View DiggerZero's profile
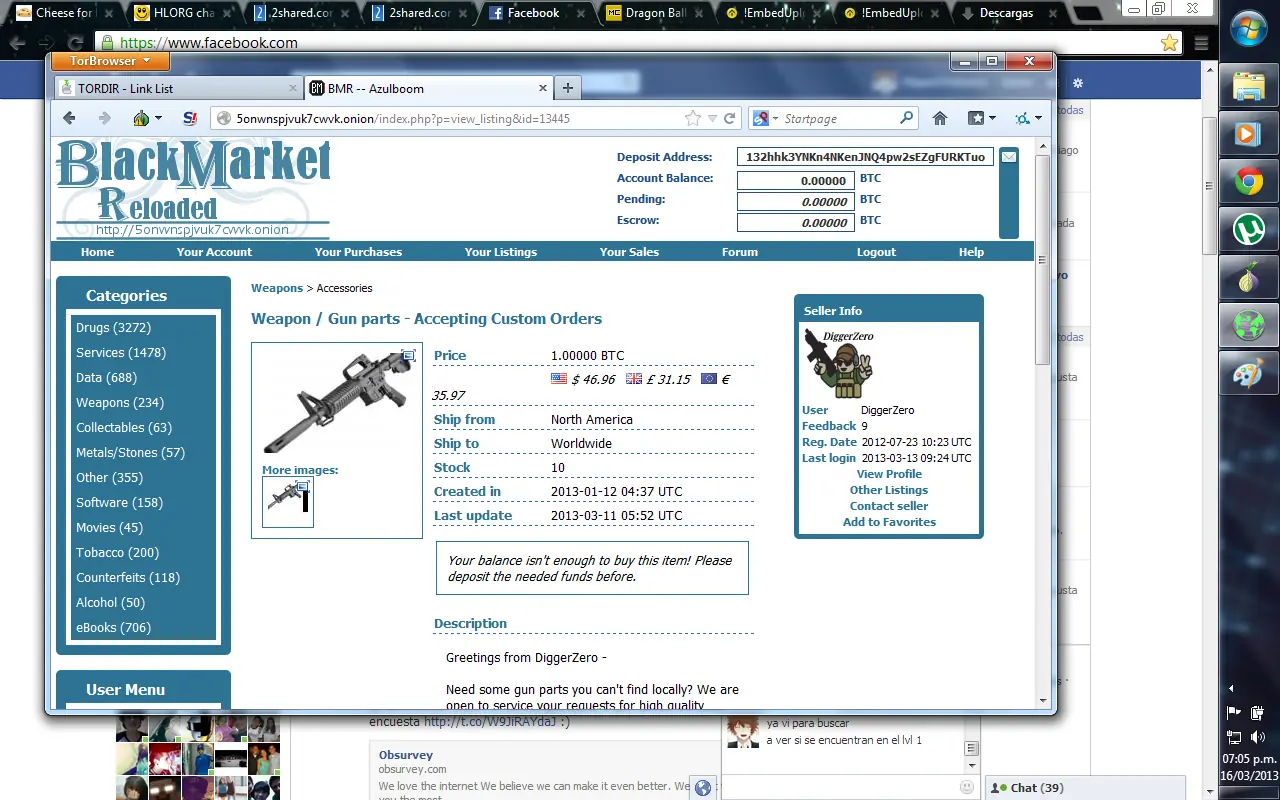This screenshot has height=800, width=1280. 889,474
